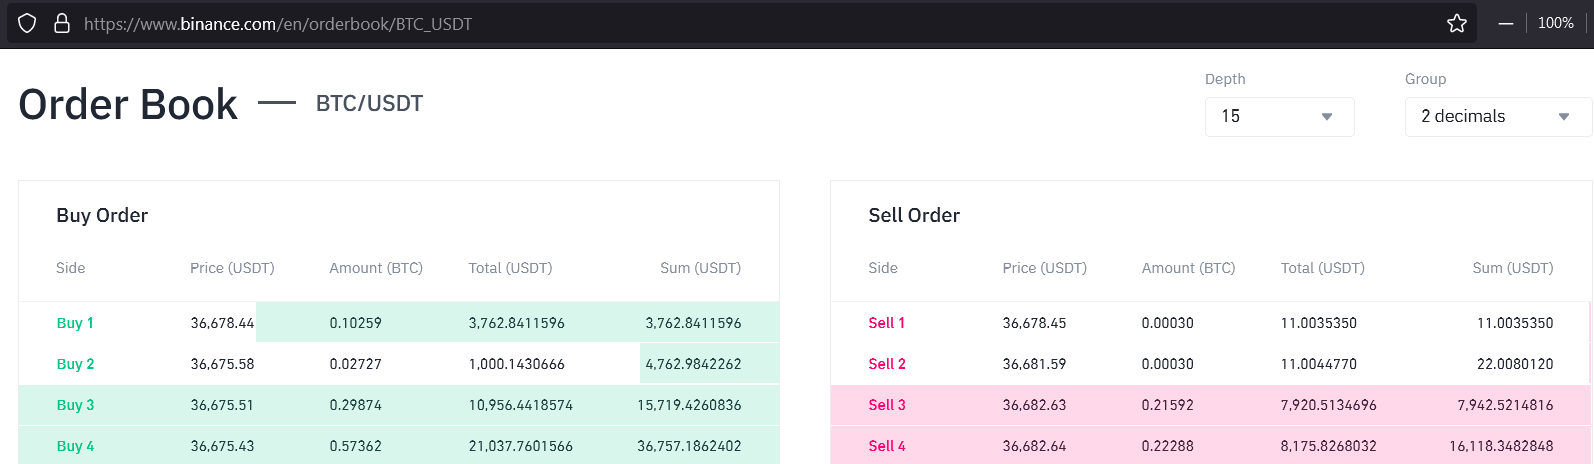
Task: Reset the 100% zoom level indicator
Action: click(x=1556, y=23)
